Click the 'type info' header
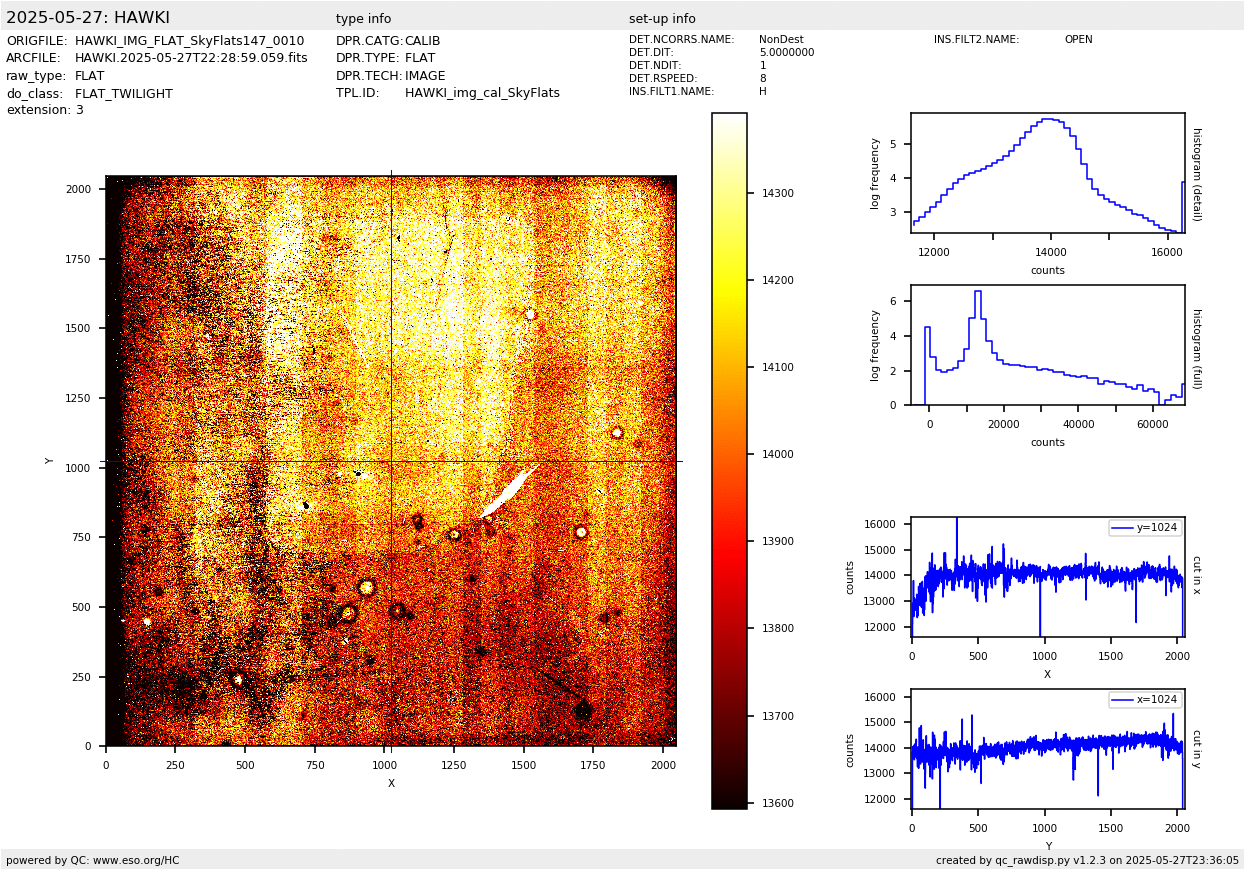The width and height of the screenshot is (1245, 870). (363, 19)
